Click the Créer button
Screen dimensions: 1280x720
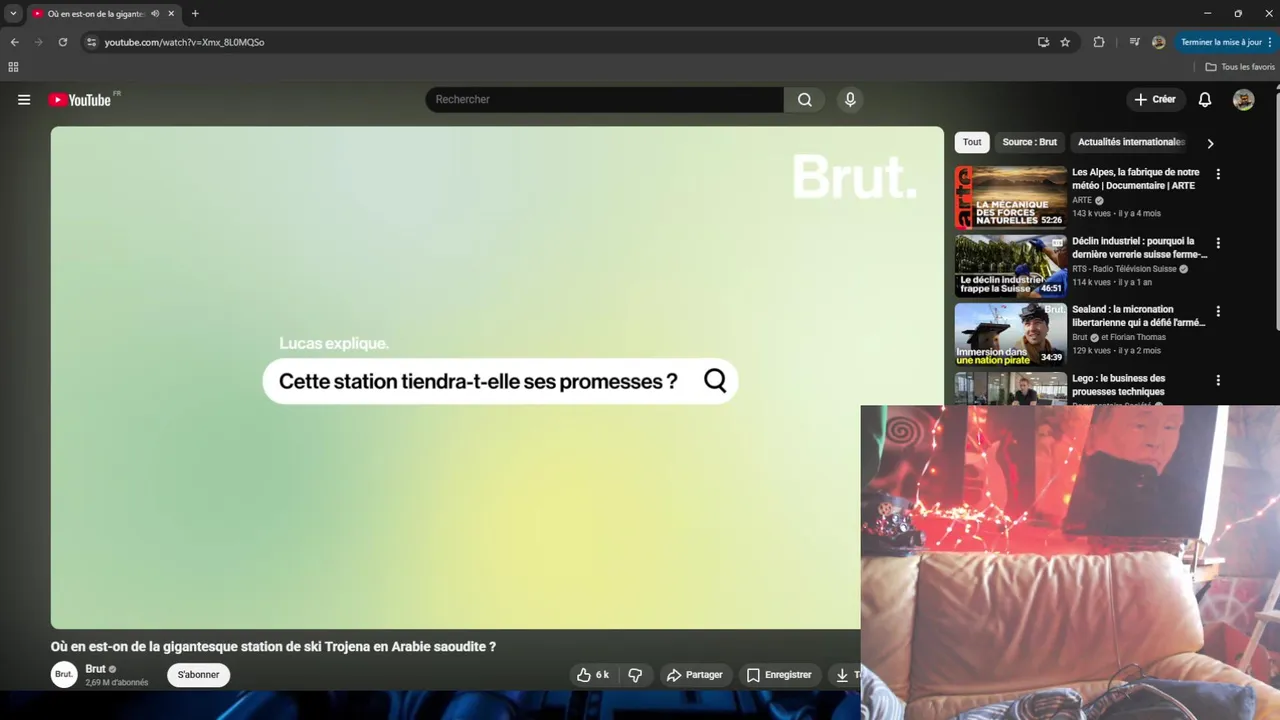pyautogui.click(x=1155, y=100)
